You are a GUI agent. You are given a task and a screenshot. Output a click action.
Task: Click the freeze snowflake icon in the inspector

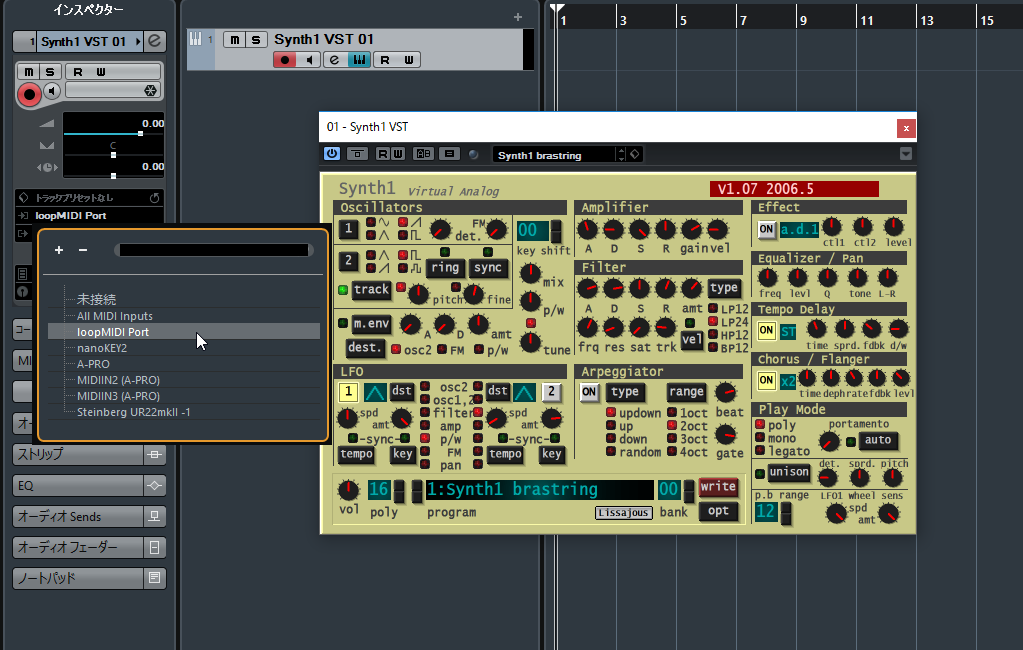[150, 91]
